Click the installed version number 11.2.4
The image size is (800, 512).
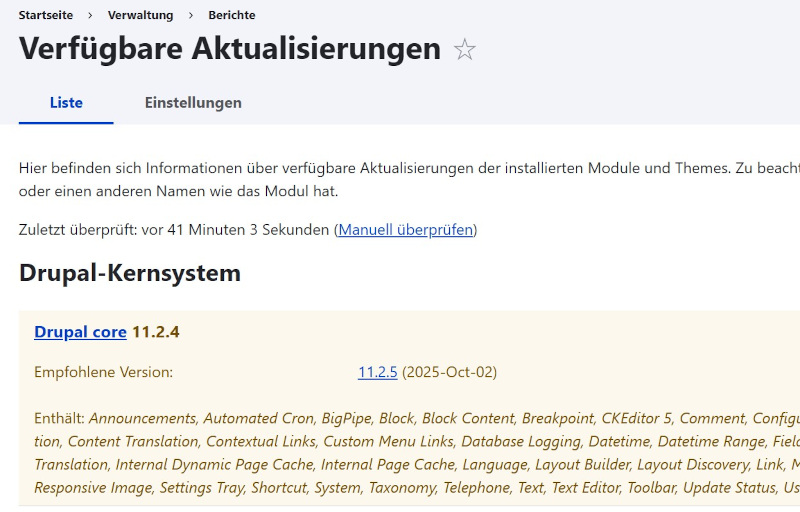coord(156,332)
